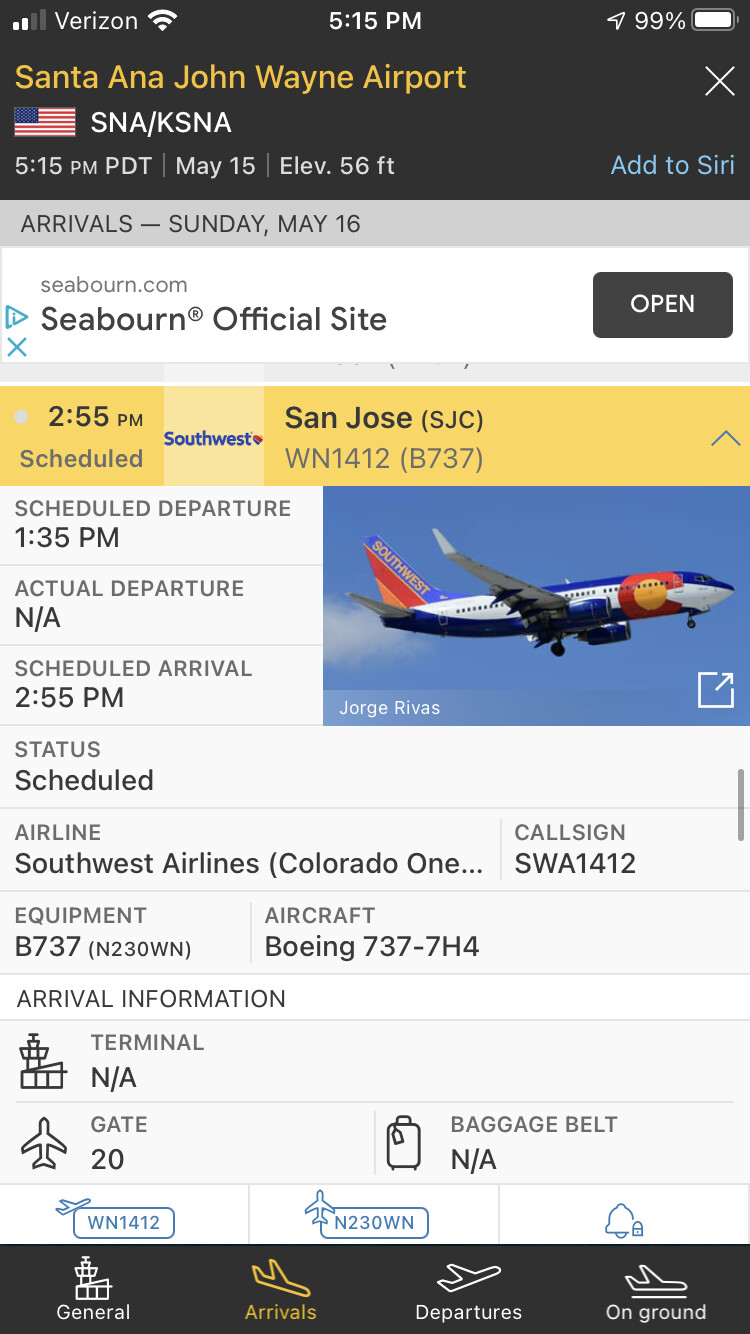Collapse the San Jose flight row chevron
The height and width of the screenshot is (1334, 750).
pos(725,438)
